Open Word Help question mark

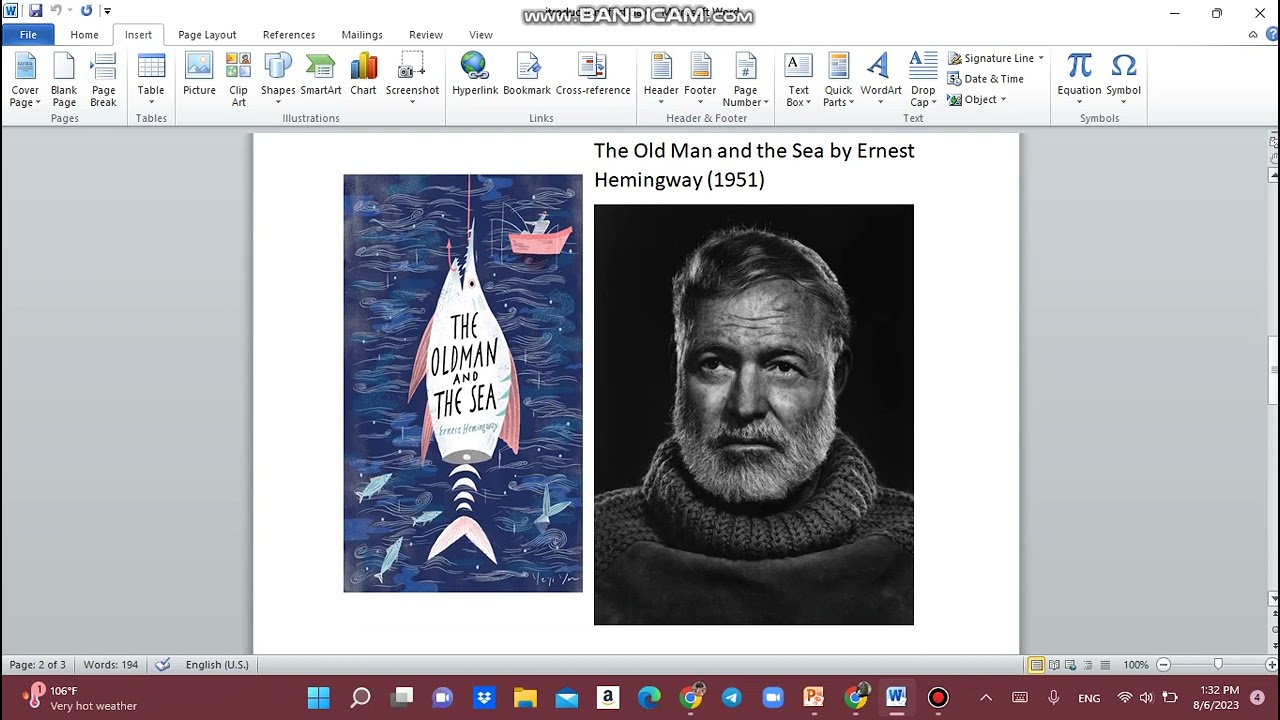point(1270,35)
